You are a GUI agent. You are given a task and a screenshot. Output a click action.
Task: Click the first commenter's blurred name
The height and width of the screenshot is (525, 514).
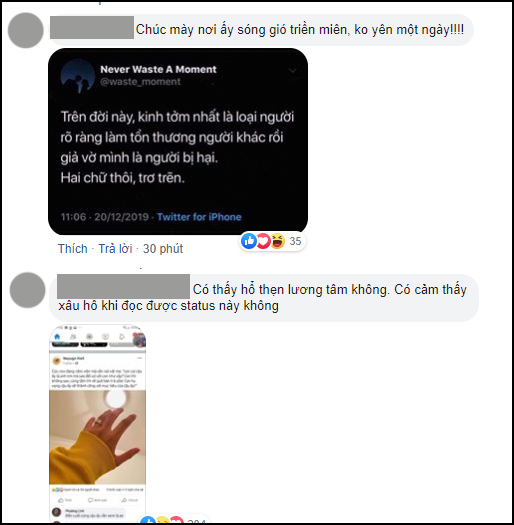point(92,27)
